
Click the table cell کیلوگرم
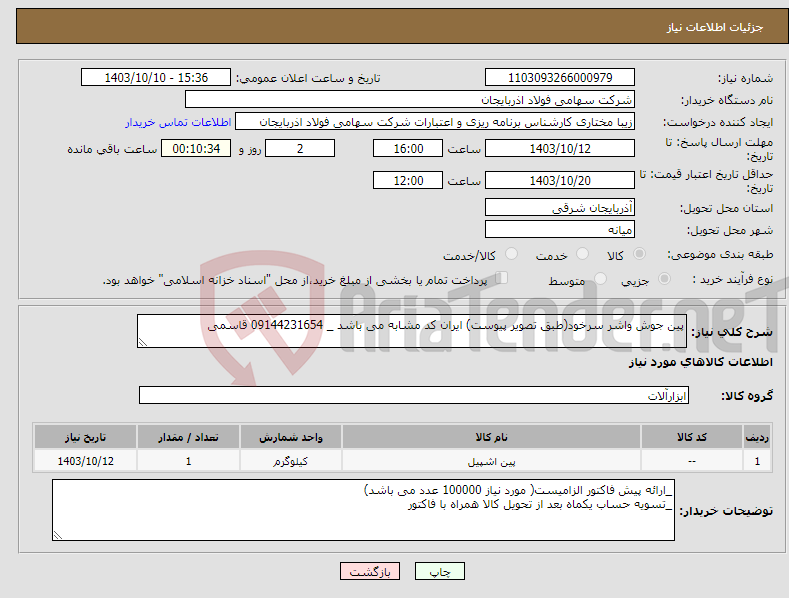pos(291,461)
